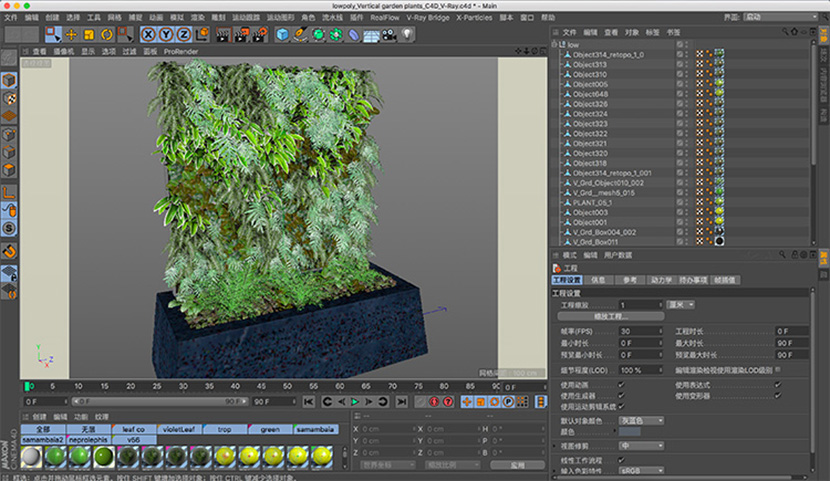Open the RealFlow menu
Image resolution: width=830 pixels, height=481 pixels.
pos(385,17)
